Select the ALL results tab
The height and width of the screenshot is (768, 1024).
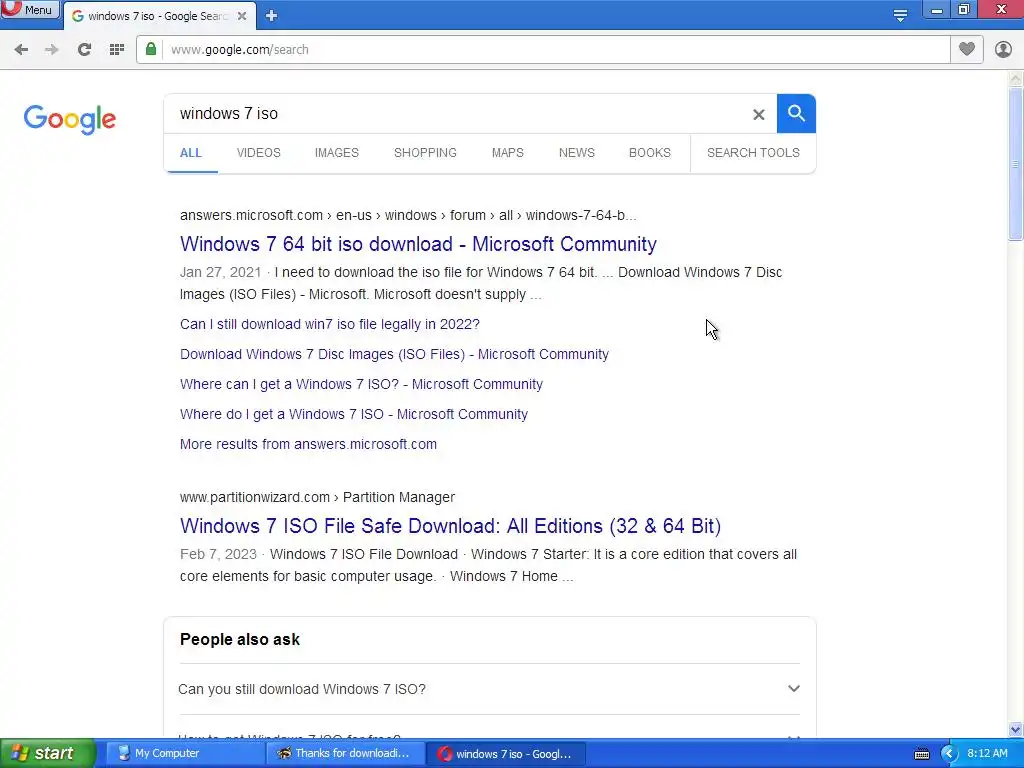[191, 153]
